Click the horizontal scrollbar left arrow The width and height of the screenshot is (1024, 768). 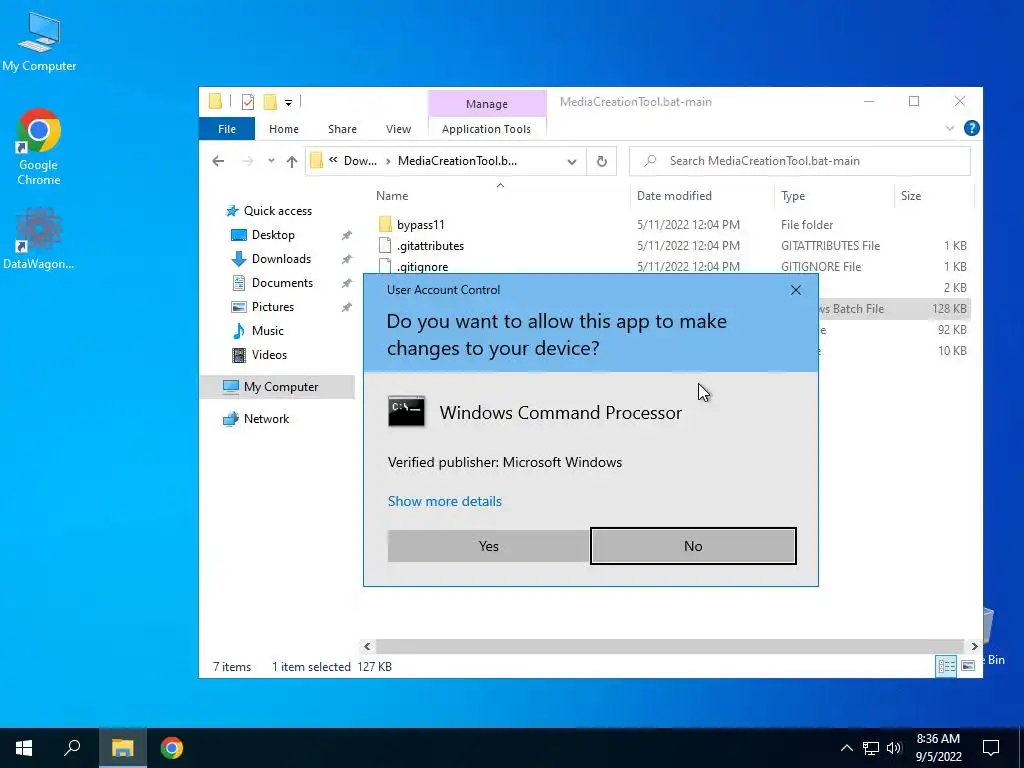[367, 646]
